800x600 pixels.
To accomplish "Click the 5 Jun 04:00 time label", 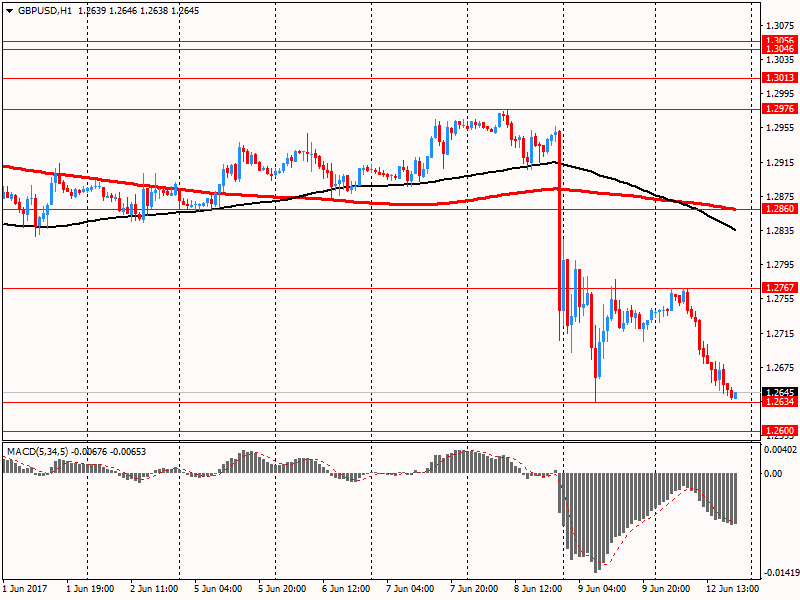I will point(218,589).
